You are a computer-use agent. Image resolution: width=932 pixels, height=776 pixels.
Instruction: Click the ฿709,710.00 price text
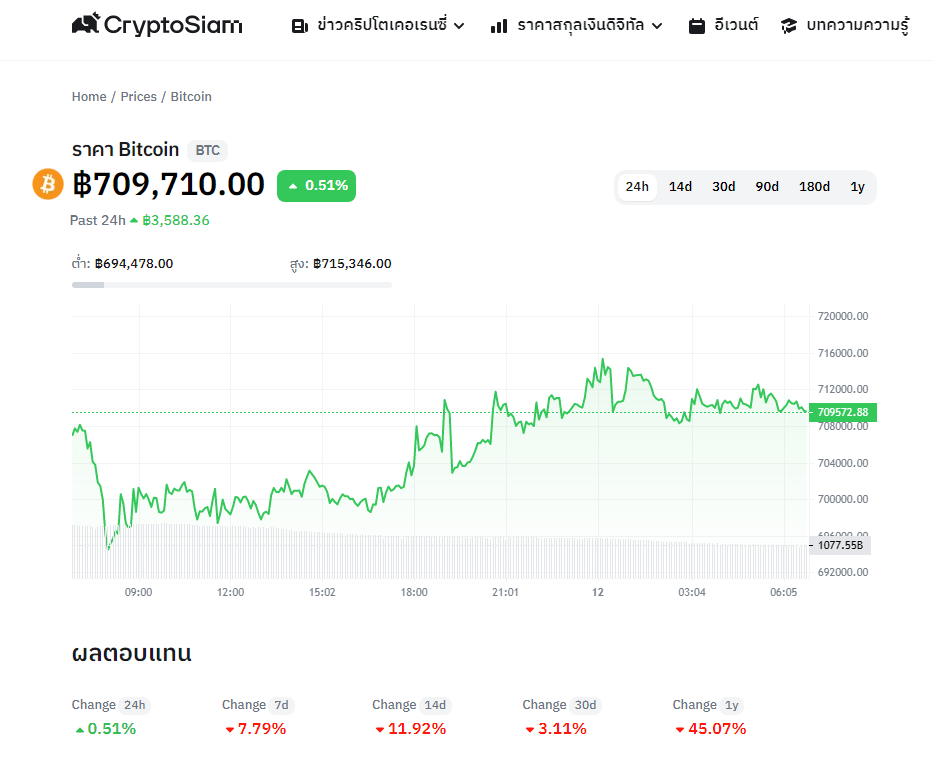168,184
